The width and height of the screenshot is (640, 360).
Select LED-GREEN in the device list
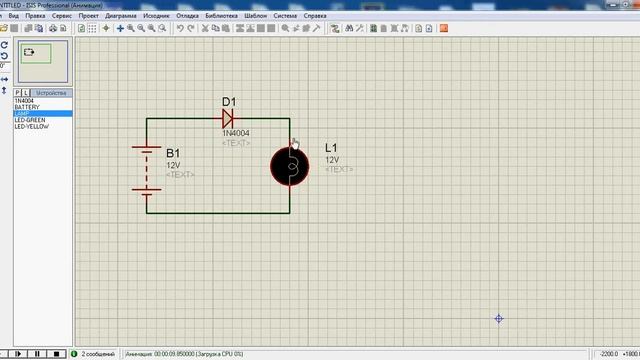click(x=43, y=120)
